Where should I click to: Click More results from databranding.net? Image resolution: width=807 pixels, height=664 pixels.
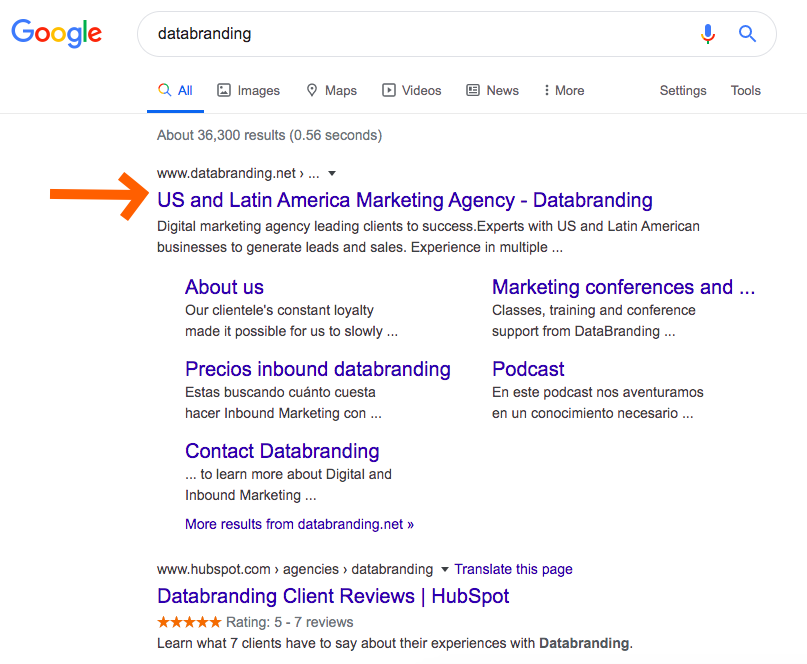(x=299, y=524)
